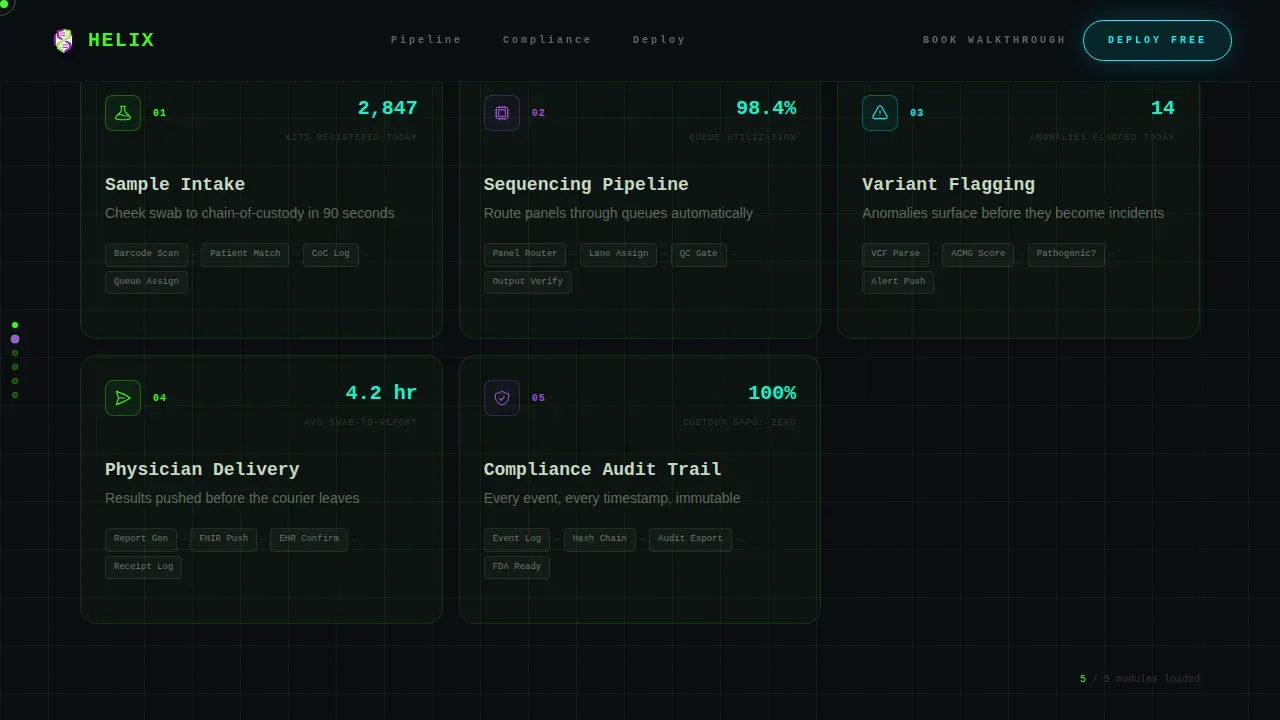This screenshot has width=1280, height=720.
Task: Open the Compliance nav item
Action: tap(547, 40)
